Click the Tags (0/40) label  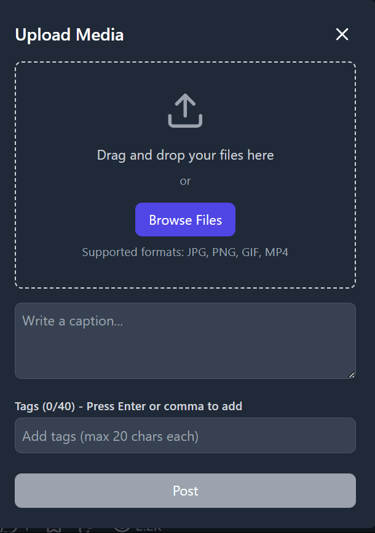45,406
